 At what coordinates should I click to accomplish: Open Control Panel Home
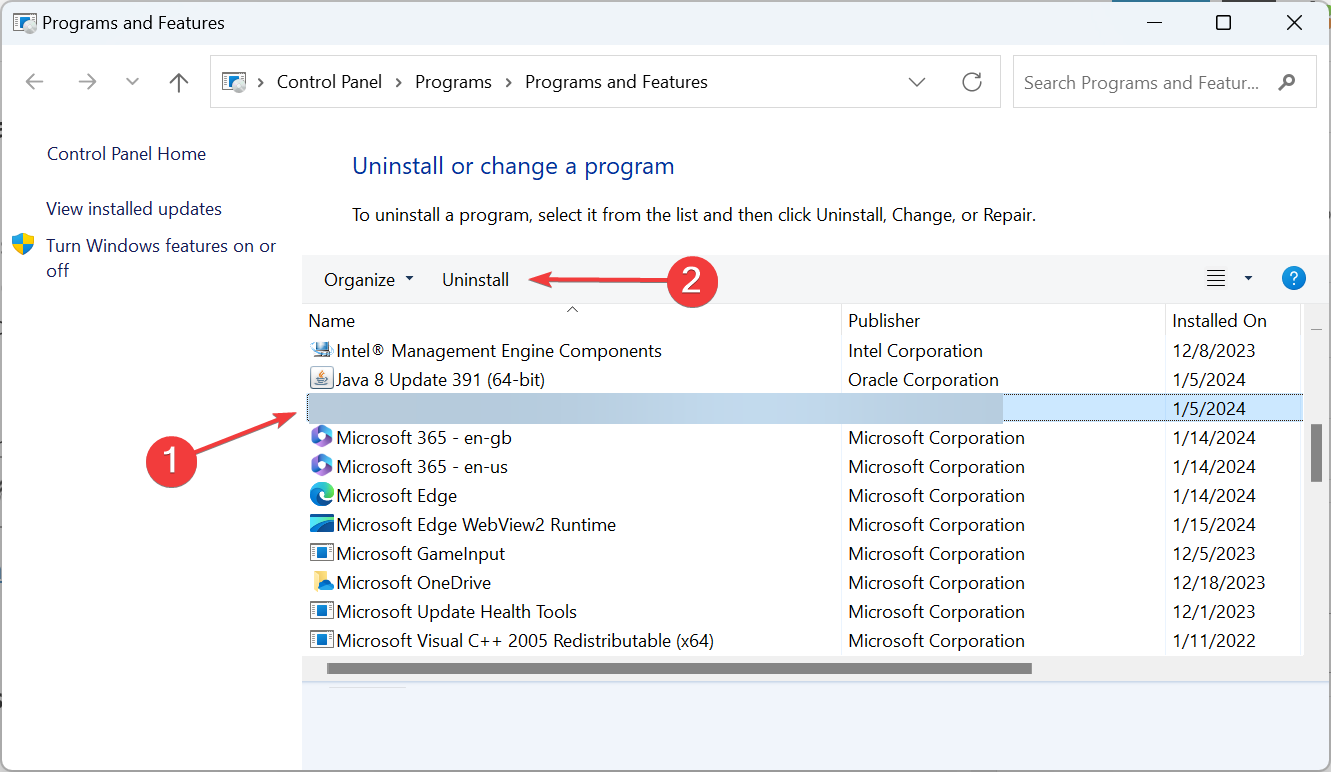126,154
